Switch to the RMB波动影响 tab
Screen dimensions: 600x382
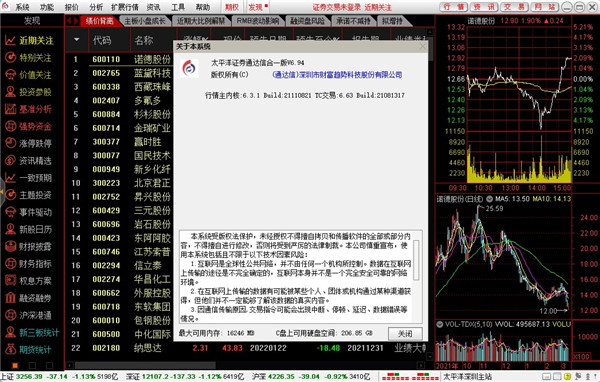click(x=258, y=21)
